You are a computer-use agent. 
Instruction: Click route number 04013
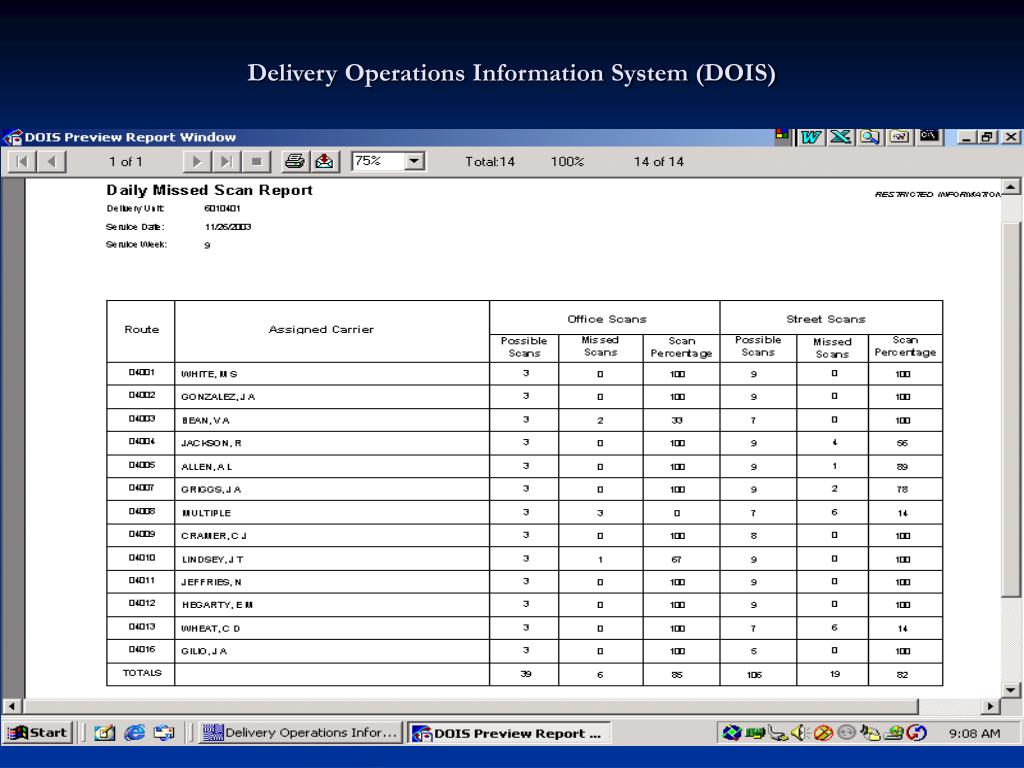coord(142,627)
